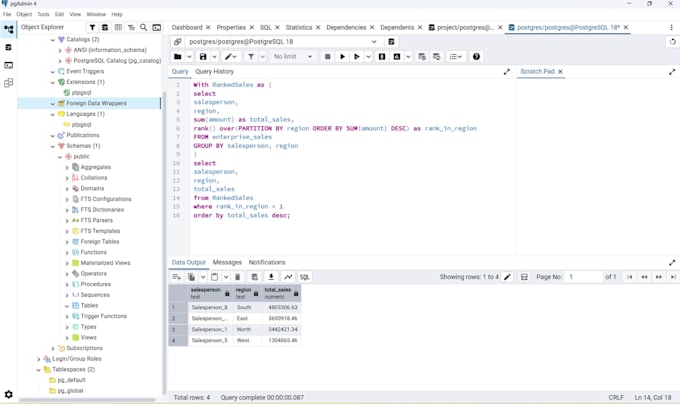Click the Explain query icon

point(382,57)
